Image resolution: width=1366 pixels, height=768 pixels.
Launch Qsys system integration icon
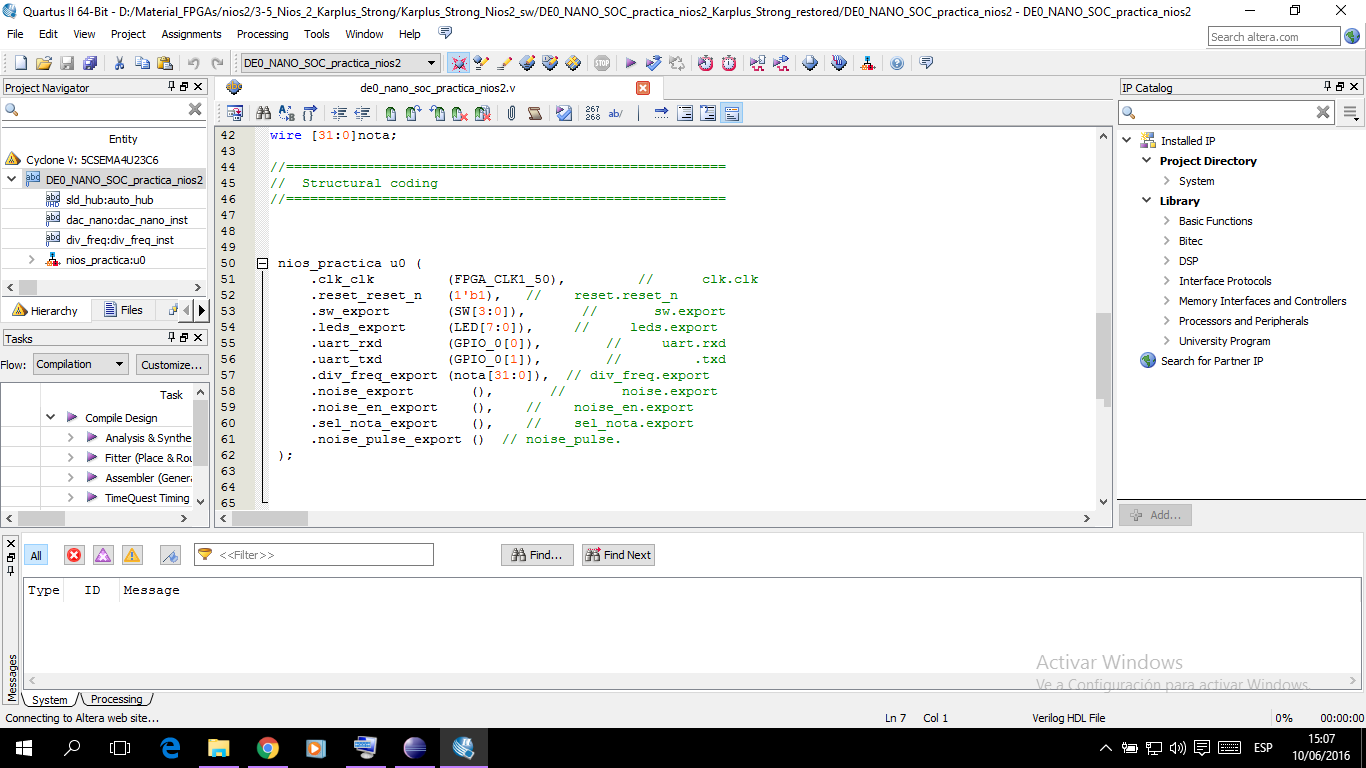868,63
